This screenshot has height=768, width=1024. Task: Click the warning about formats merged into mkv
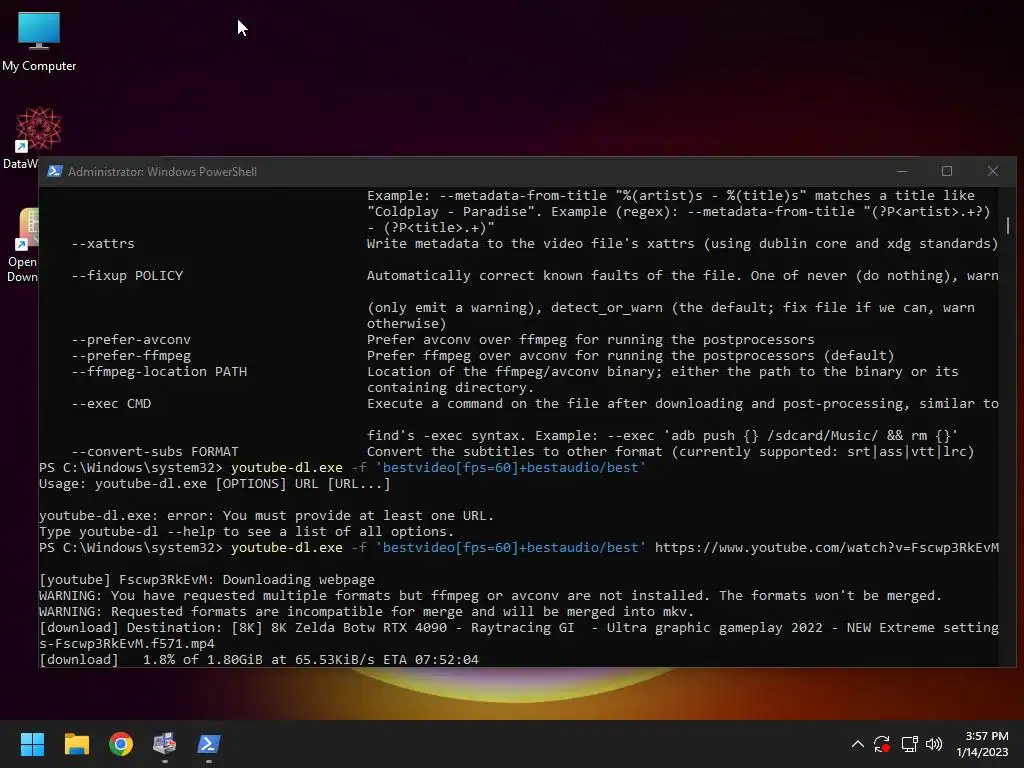coord(366,612)
